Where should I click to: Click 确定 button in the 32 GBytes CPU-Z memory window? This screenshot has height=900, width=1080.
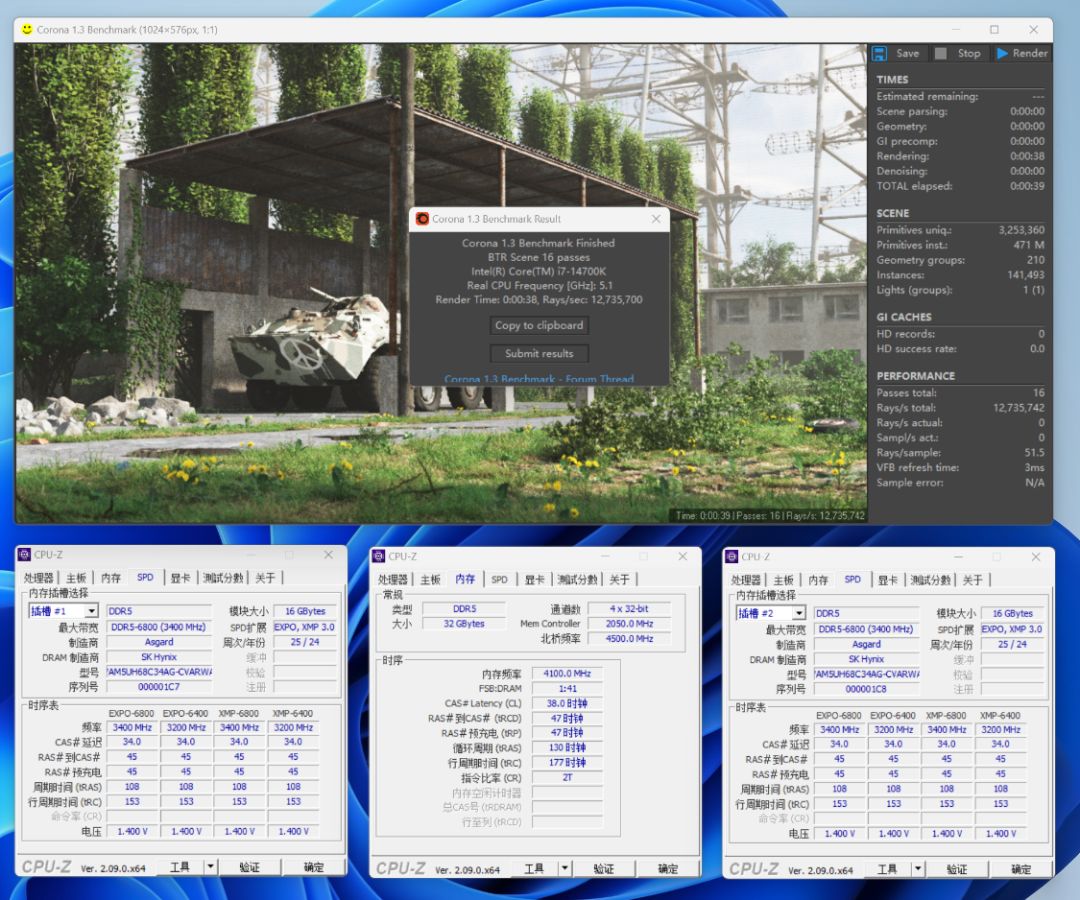(x=667, y=868)
